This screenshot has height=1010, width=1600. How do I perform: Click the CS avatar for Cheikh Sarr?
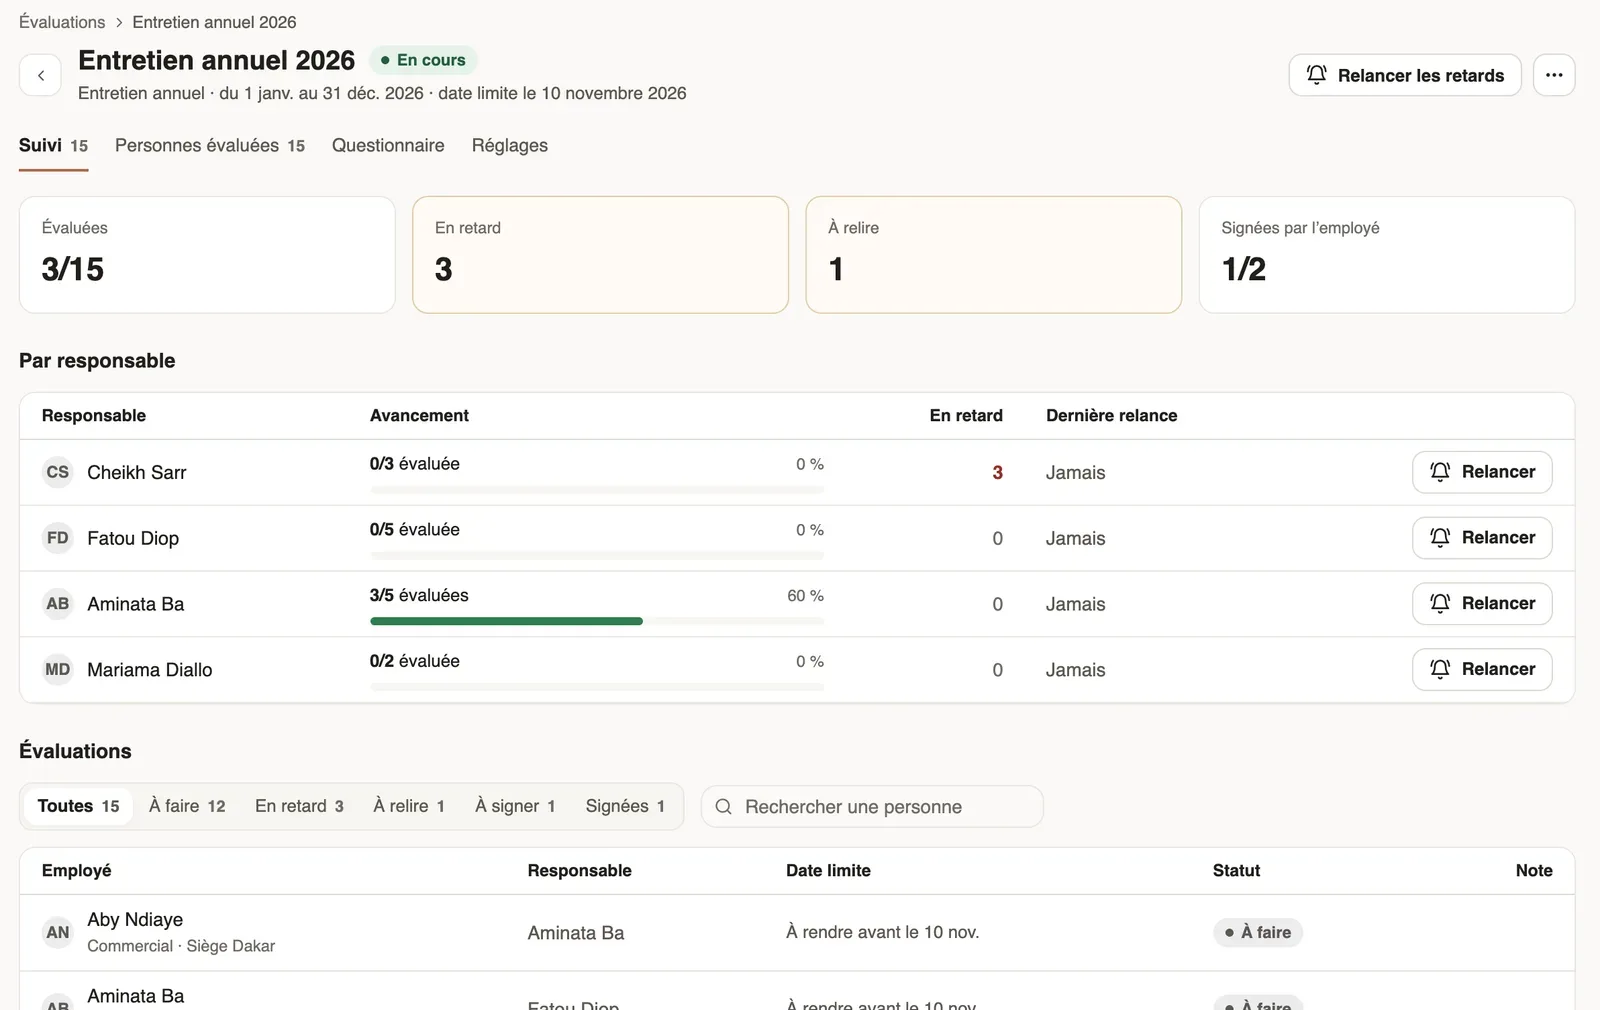pyautogui.click(x=58, y=472)
